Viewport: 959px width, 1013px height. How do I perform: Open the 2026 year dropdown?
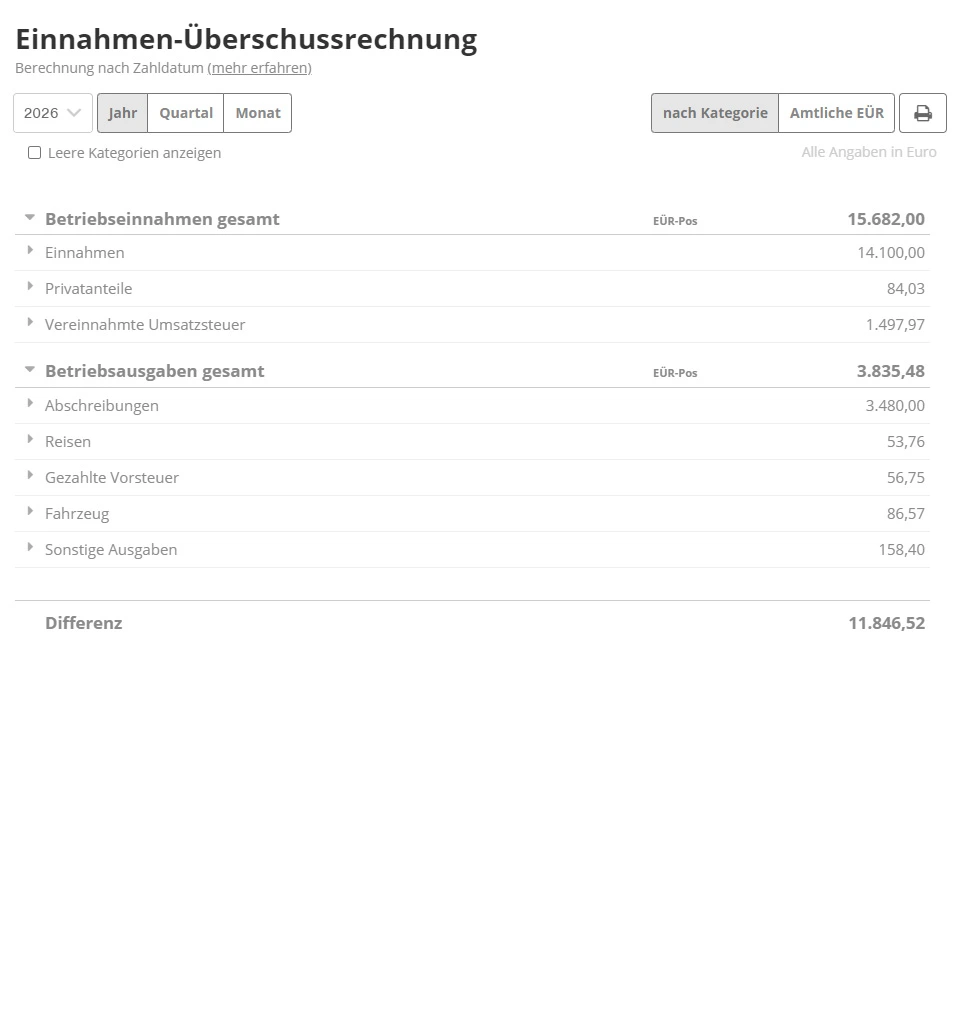[53, 113]
